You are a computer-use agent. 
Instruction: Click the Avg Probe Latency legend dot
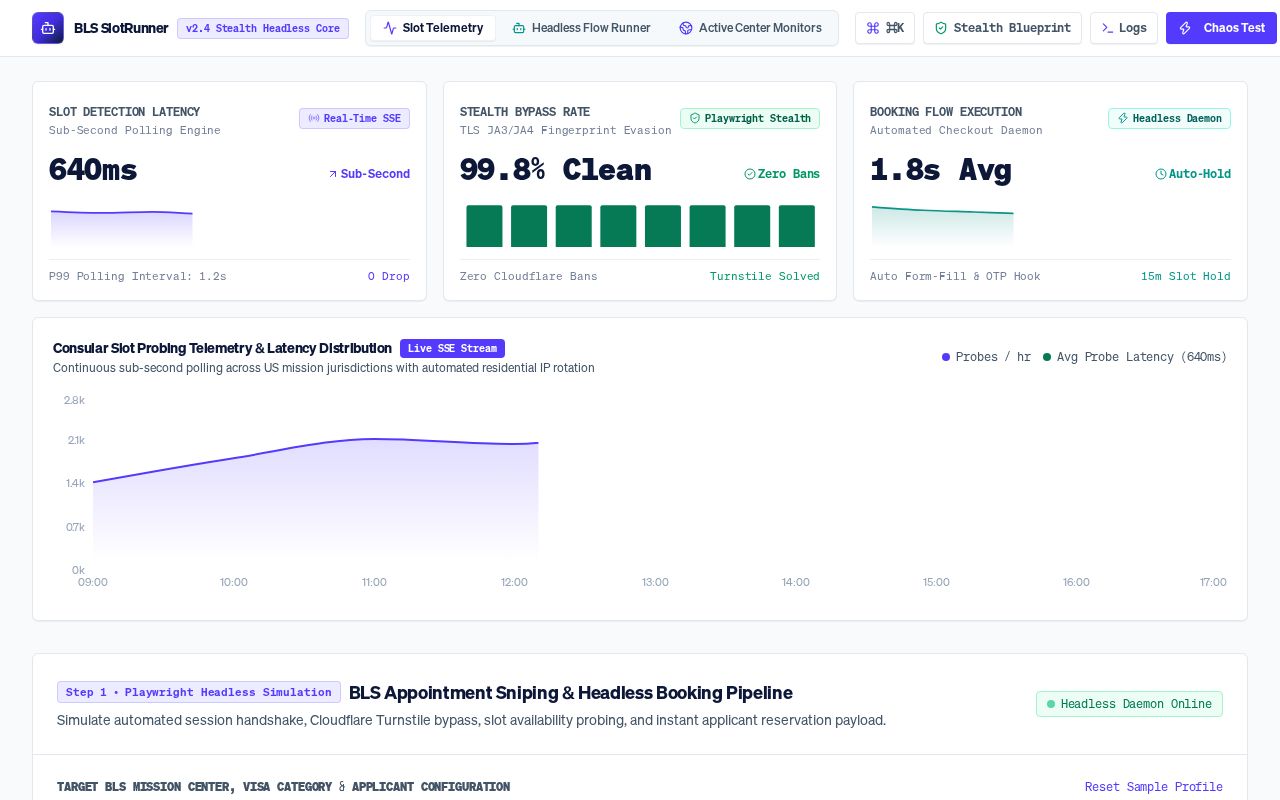[1047, 357]
